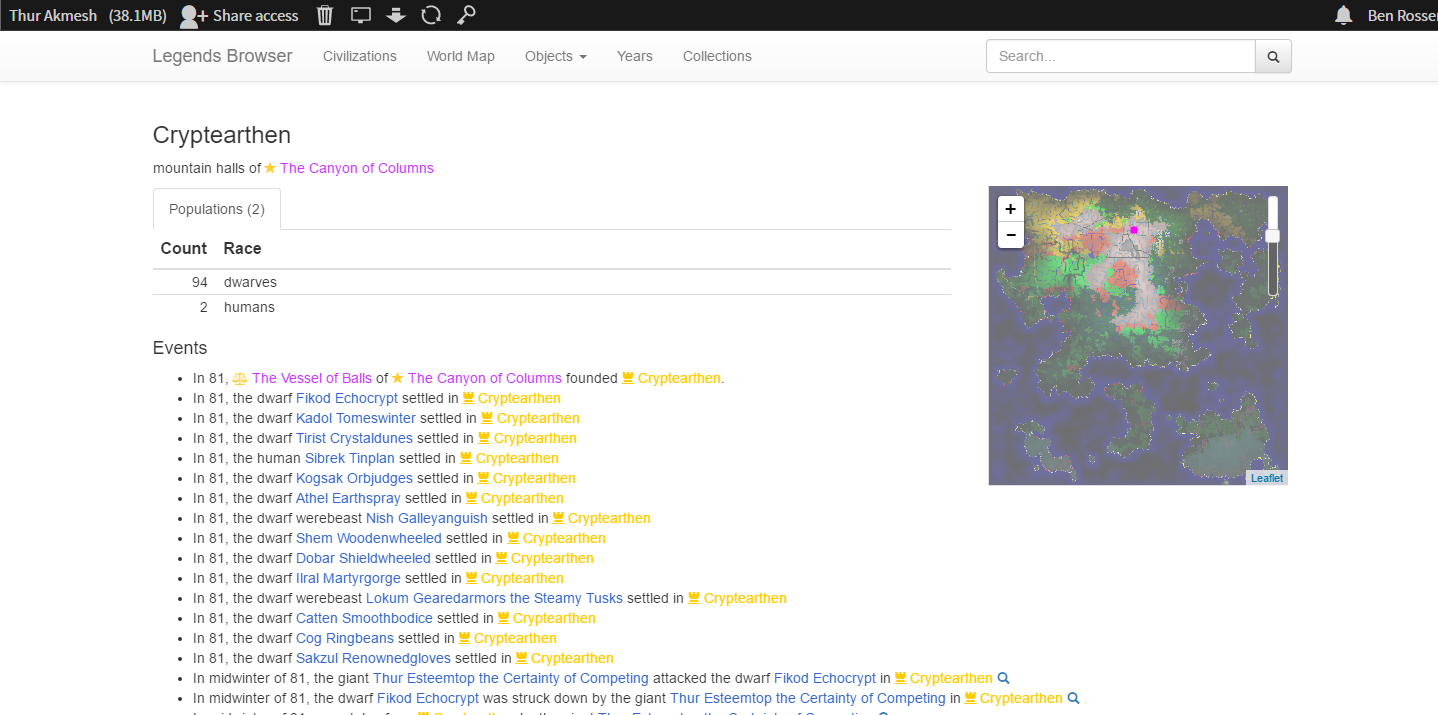Viewport: 1438px width, 715px height.
Task: Click the scales icon before The Vessel of Balls
Action: click(x=240, y=378)
